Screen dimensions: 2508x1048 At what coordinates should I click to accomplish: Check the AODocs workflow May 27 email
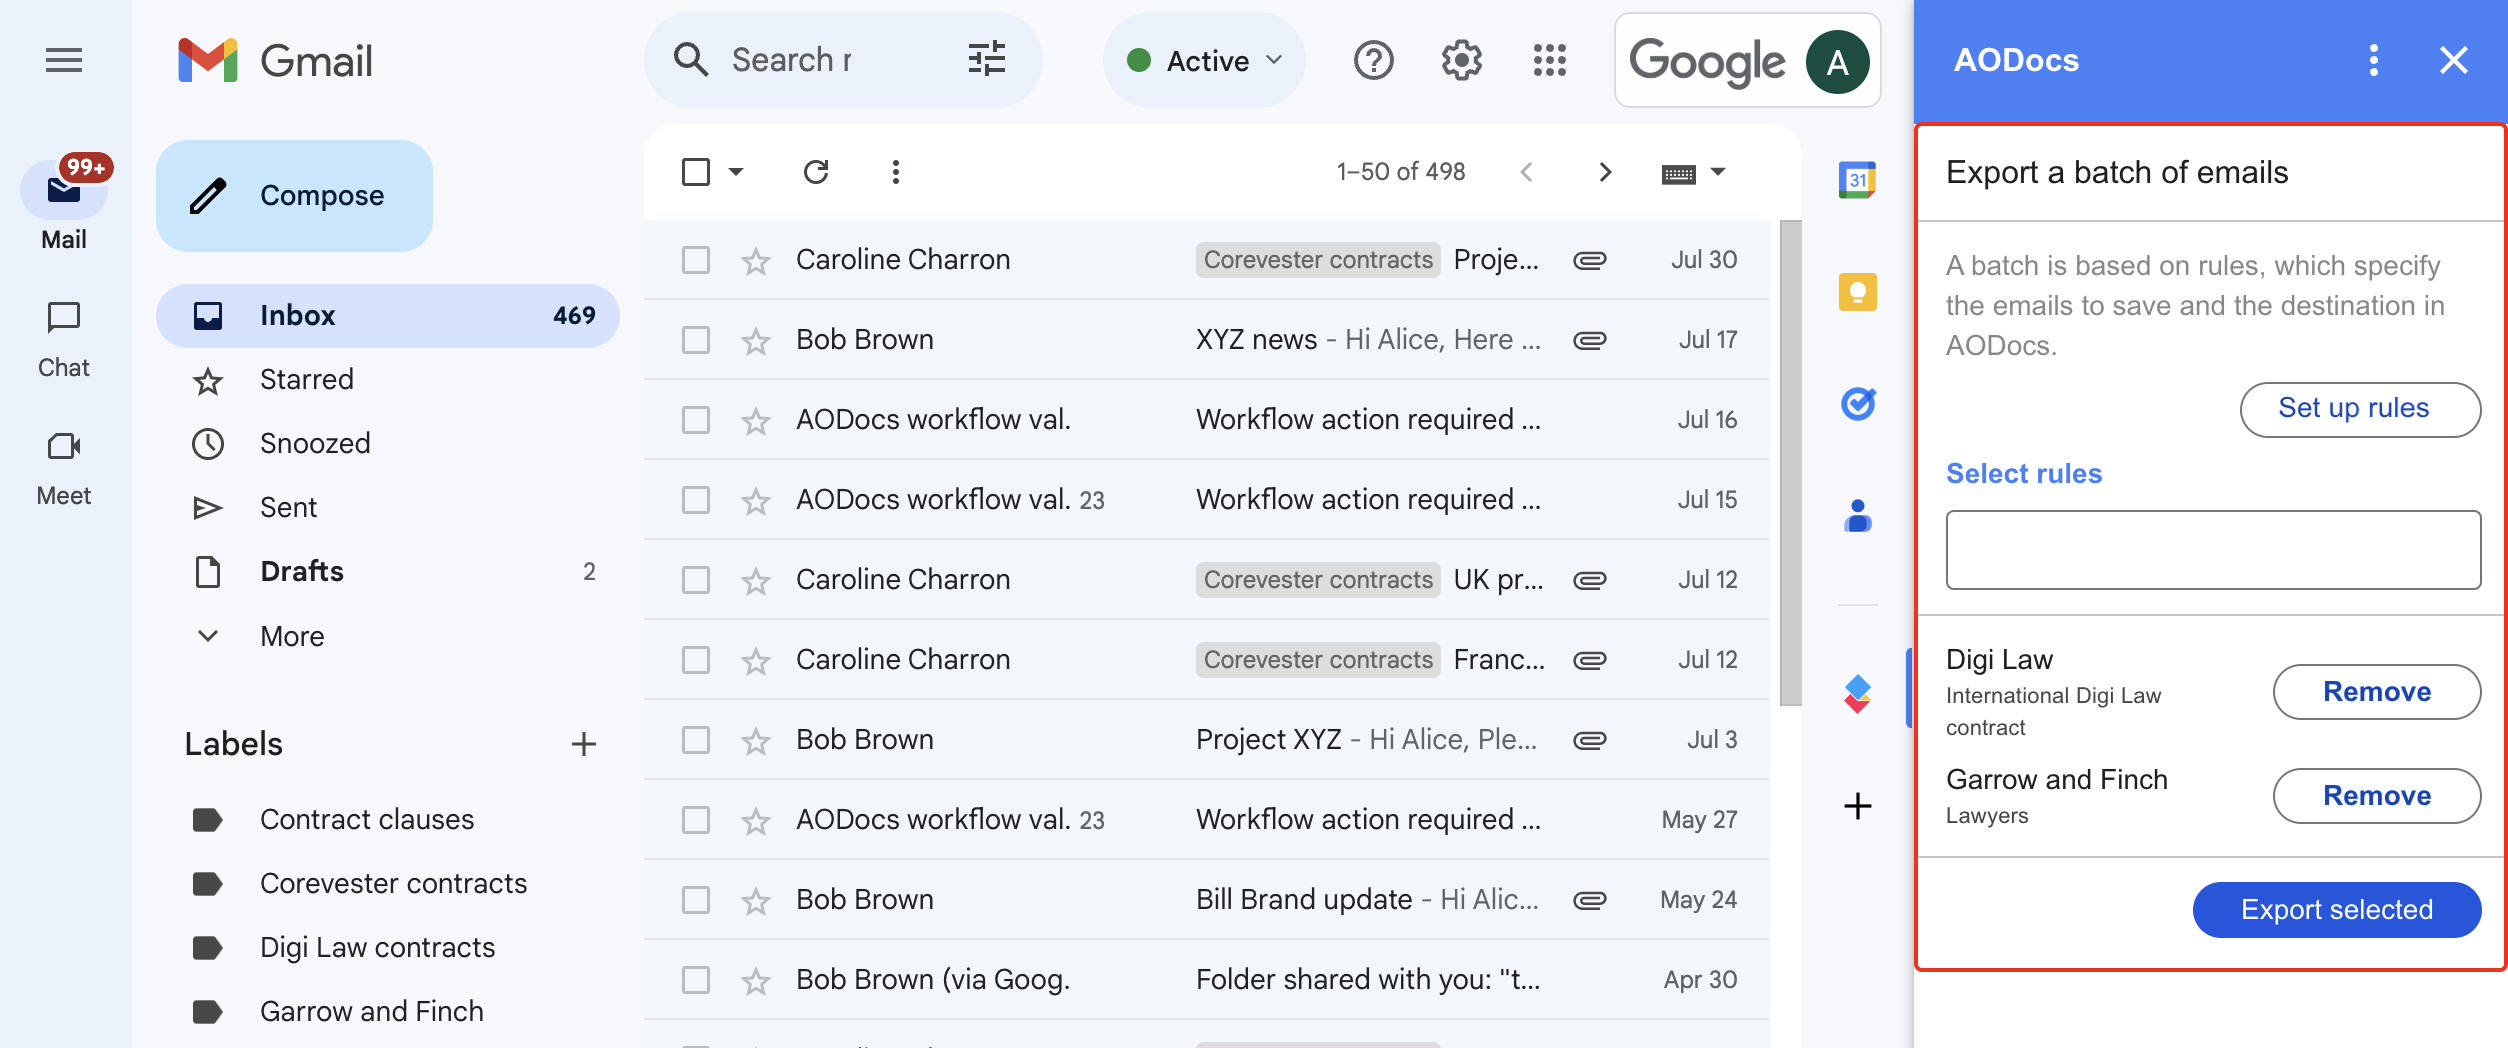pos(695,820)
